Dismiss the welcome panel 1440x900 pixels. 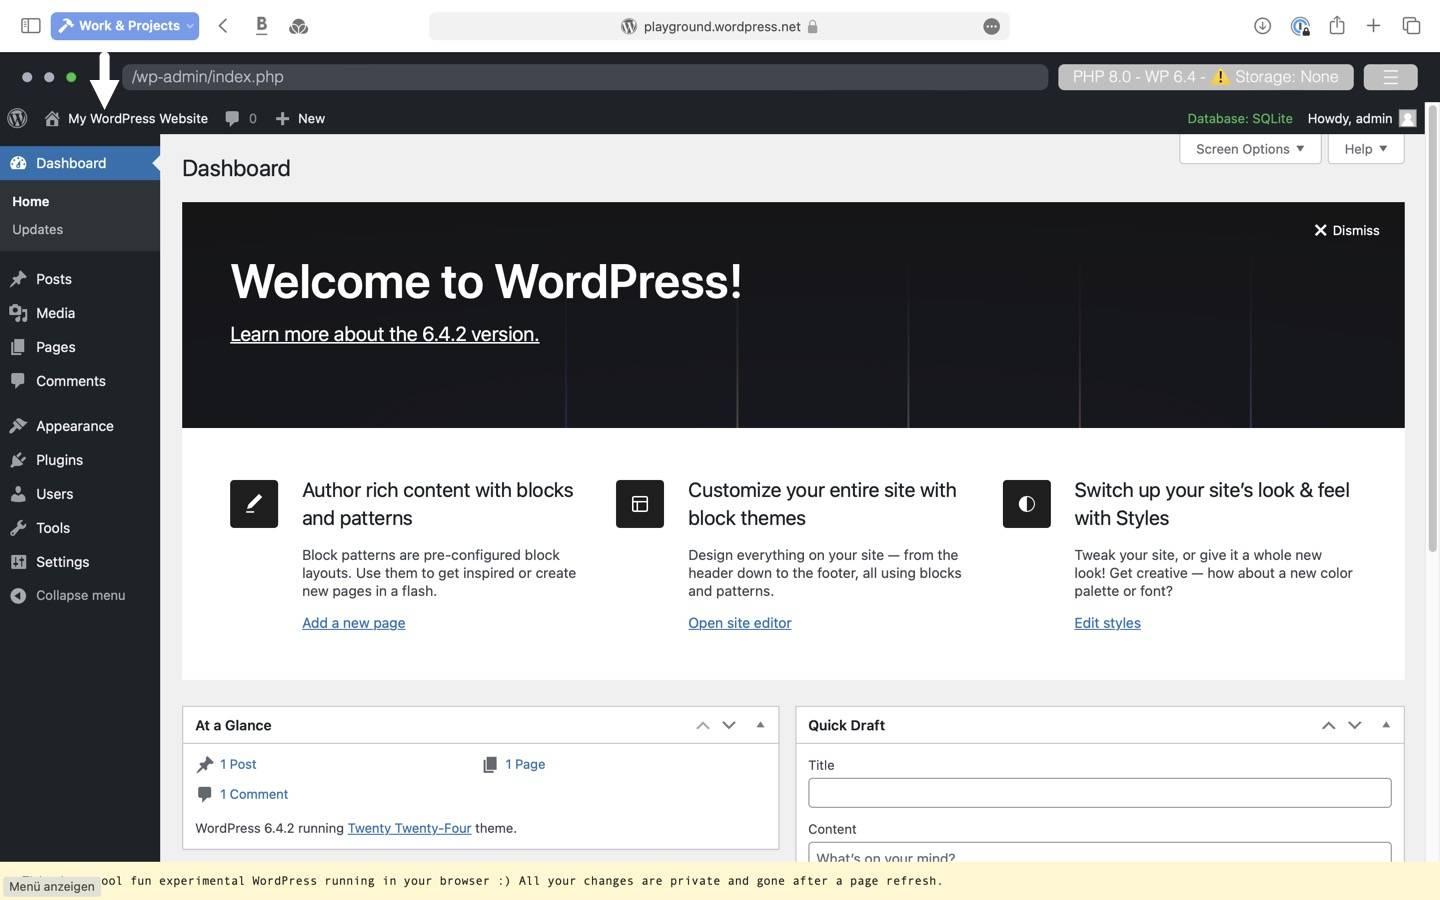click(x=1346, y=230)
